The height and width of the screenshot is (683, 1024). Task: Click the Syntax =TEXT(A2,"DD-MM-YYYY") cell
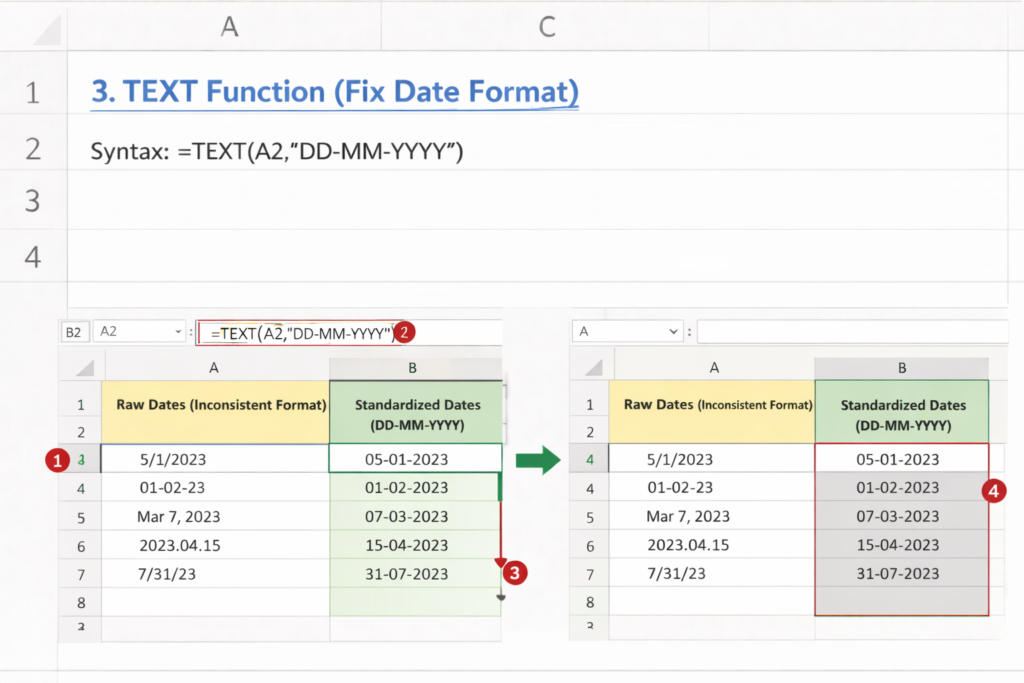pyautogui.click(x=277, y=151)
